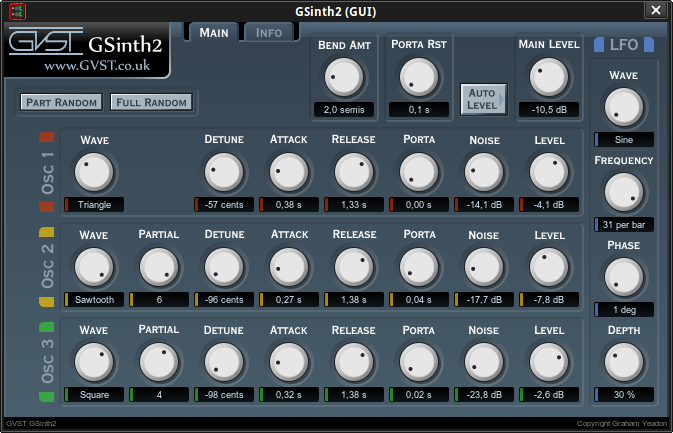
Task: Click the OSC 2 Level knob
Action: point(549,267)
